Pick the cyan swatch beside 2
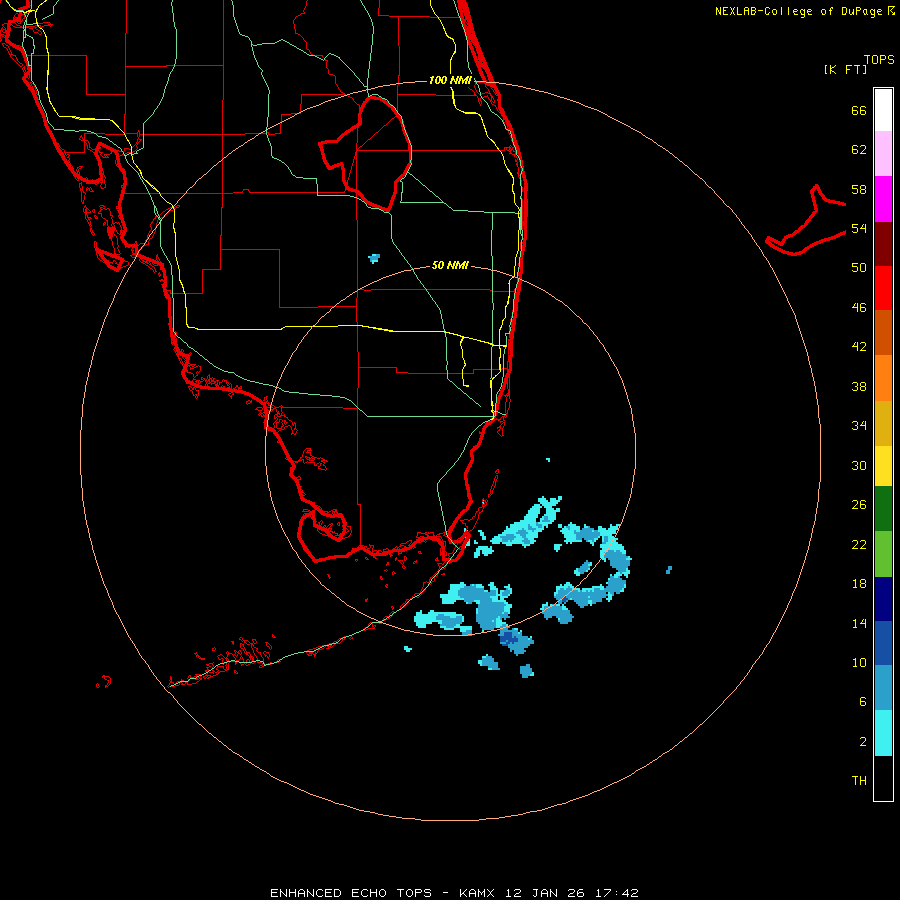The image size is (900, 900). 883,733
